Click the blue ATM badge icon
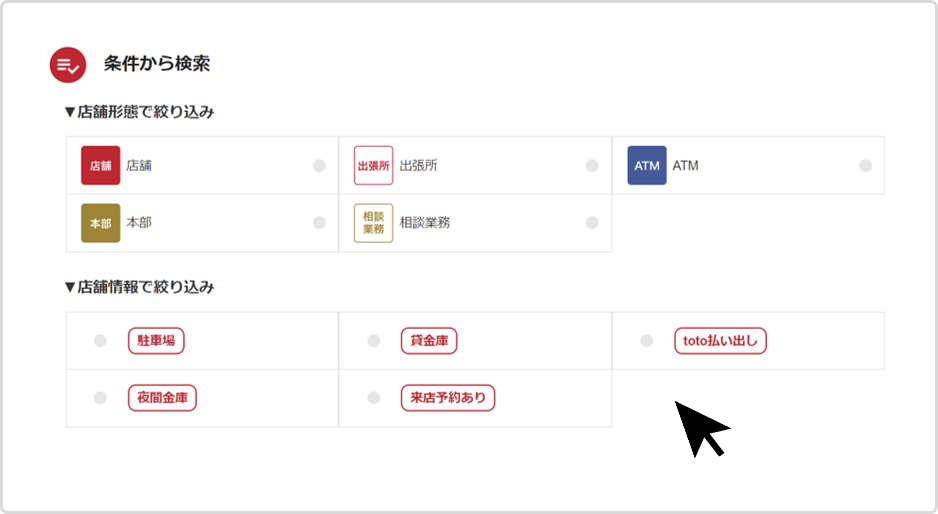The height and width of the screenshot is (514, 938). coord(647,165)
